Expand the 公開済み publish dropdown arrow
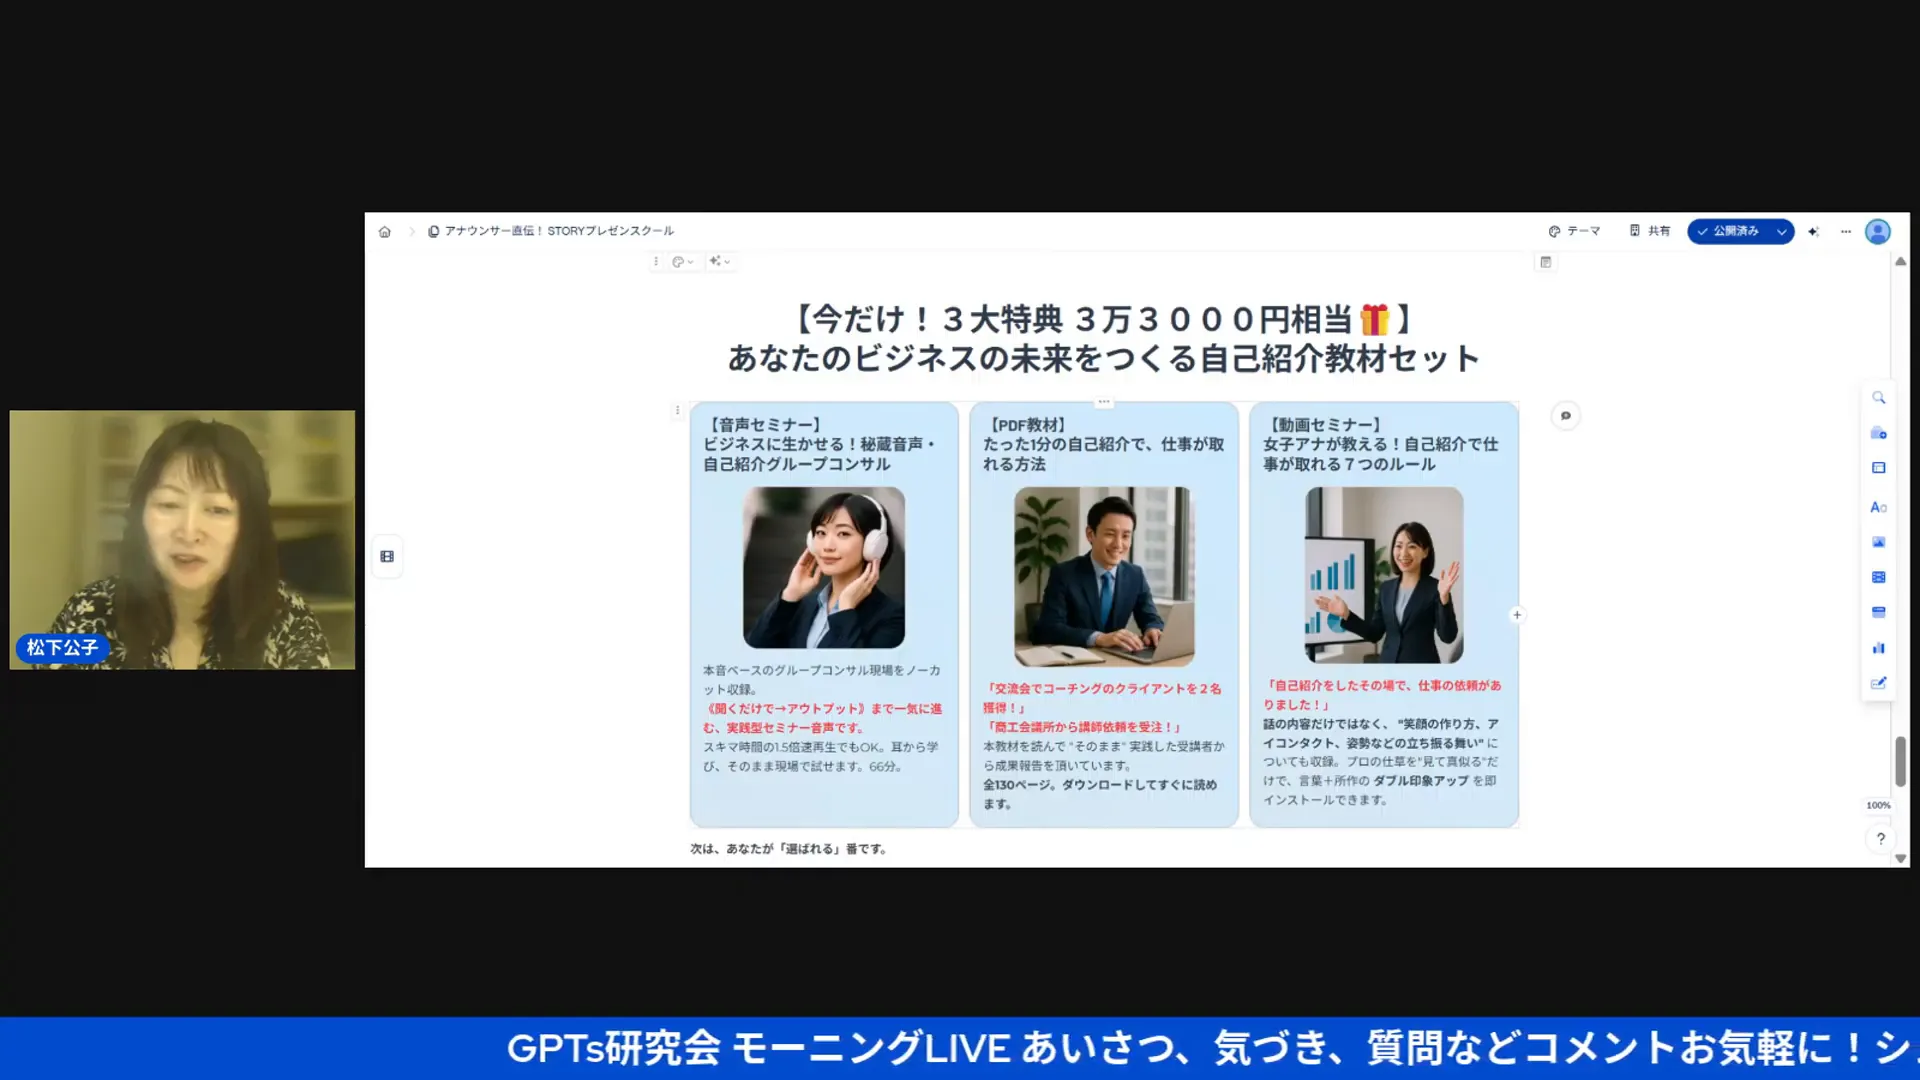Screen dimensions: 1920x1080 tap(1781, 232)
